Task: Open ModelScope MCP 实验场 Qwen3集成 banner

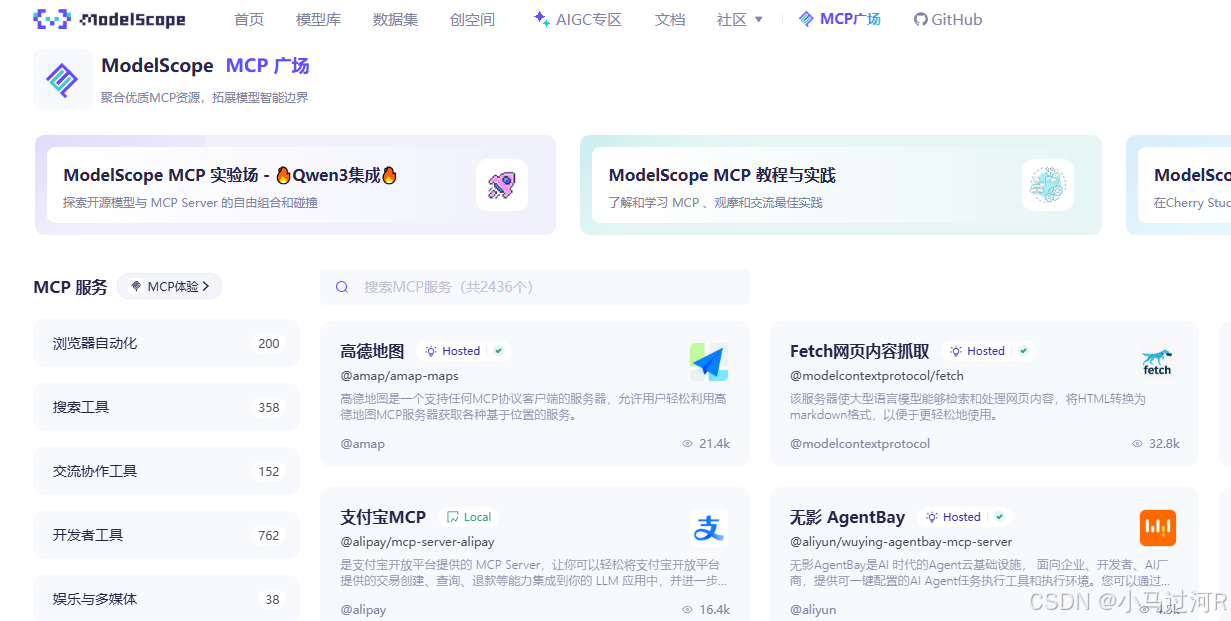Action: pyautogui.click(x=295, y=185)
